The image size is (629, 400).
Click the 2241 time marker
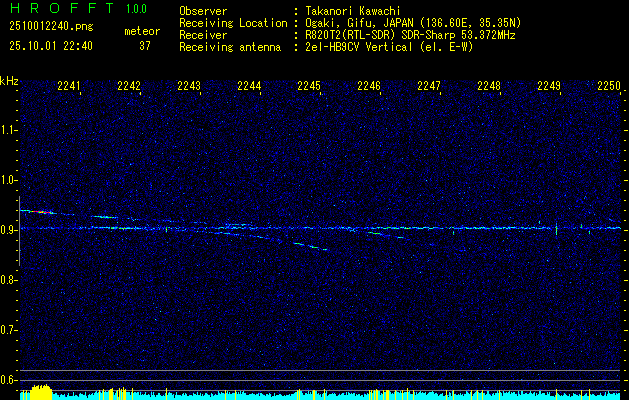pos(69,85)
